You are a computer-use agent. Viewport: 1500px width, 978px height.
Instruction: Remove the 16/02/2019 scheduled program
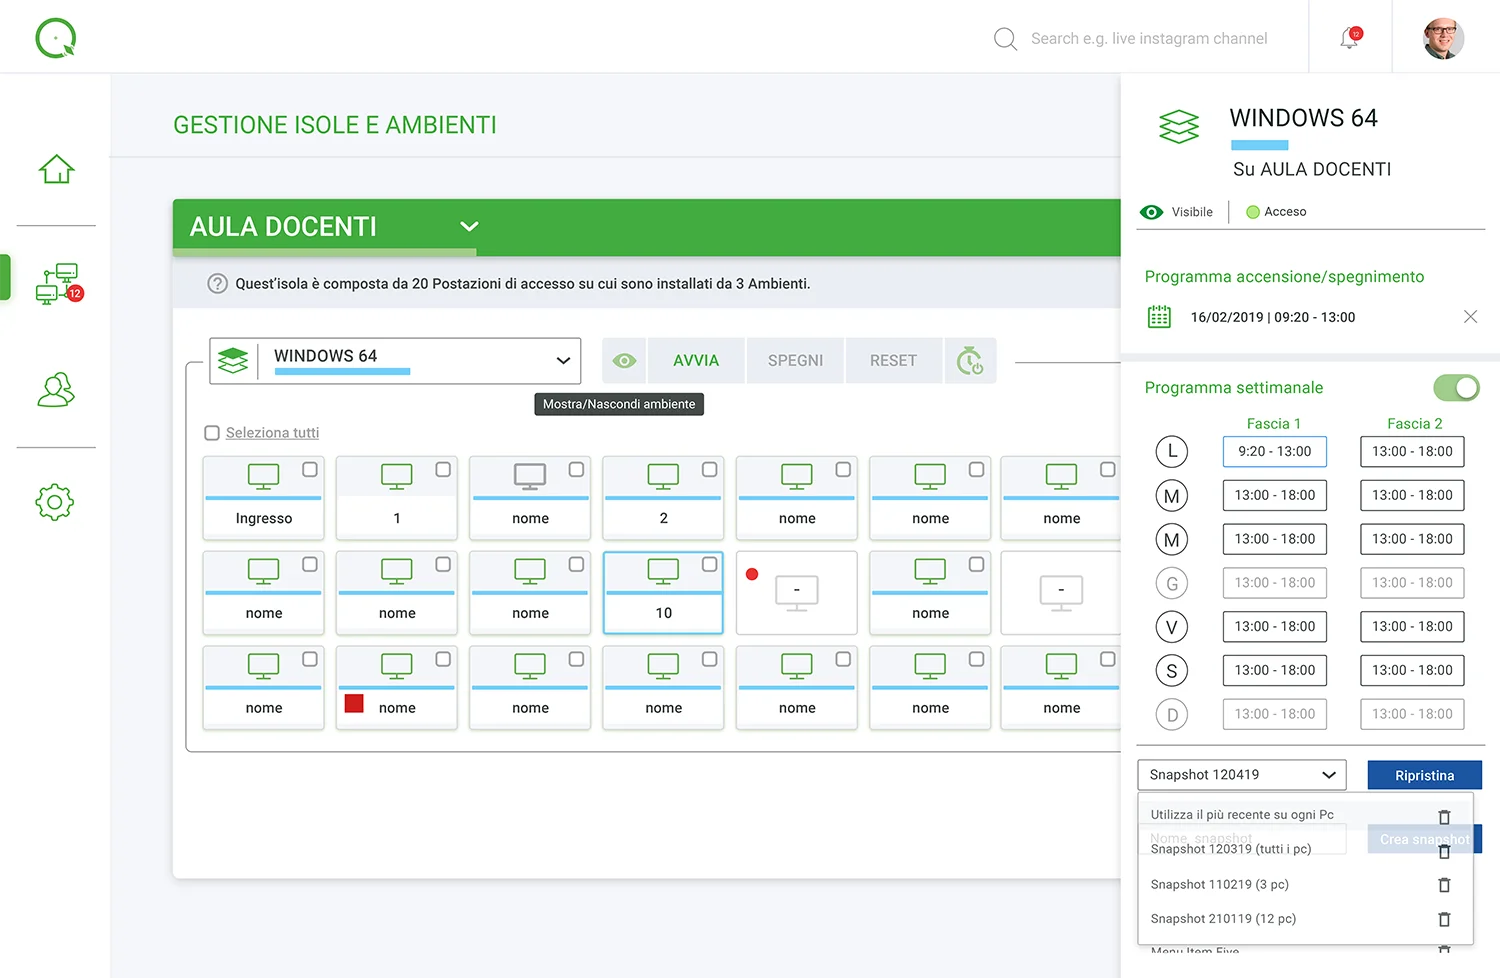(x=1470, y=317)
